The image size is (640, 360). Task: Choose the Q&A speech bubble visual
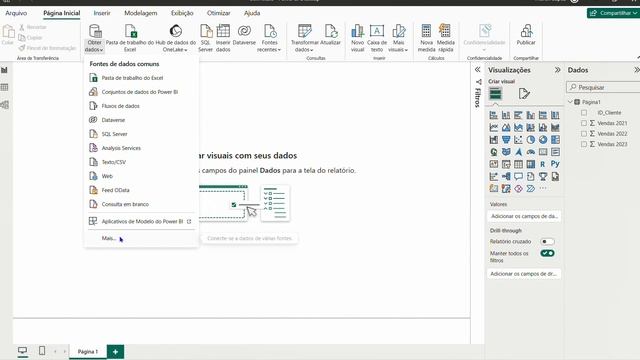(x=518, y=176)
